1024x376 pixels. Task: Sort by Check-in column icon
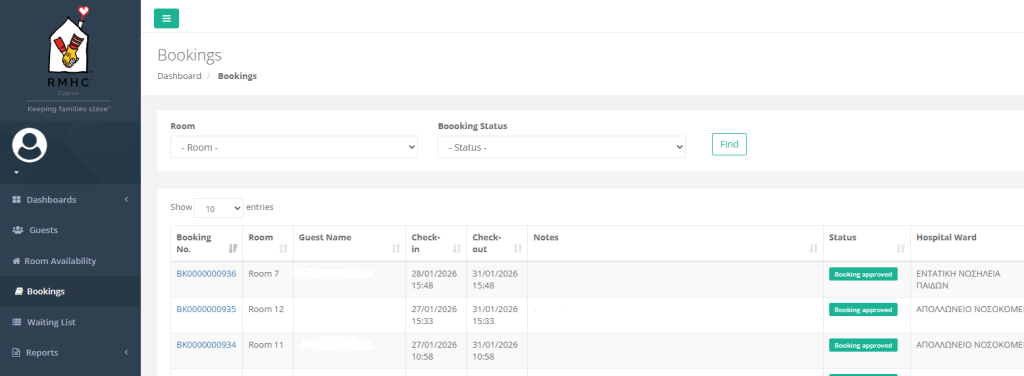tap(457, 249)
